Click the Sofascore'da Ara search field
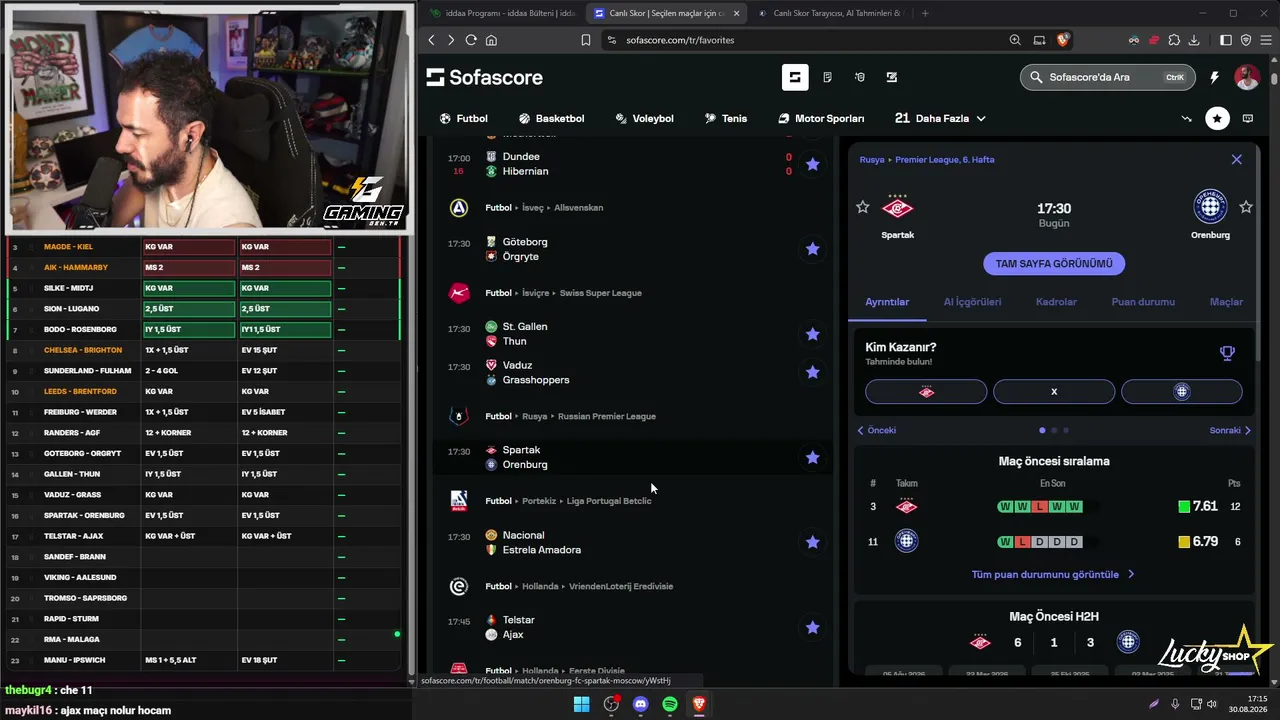This screenshot has width=1280, height=720. pyautogui.click(x=1107, y=77)
